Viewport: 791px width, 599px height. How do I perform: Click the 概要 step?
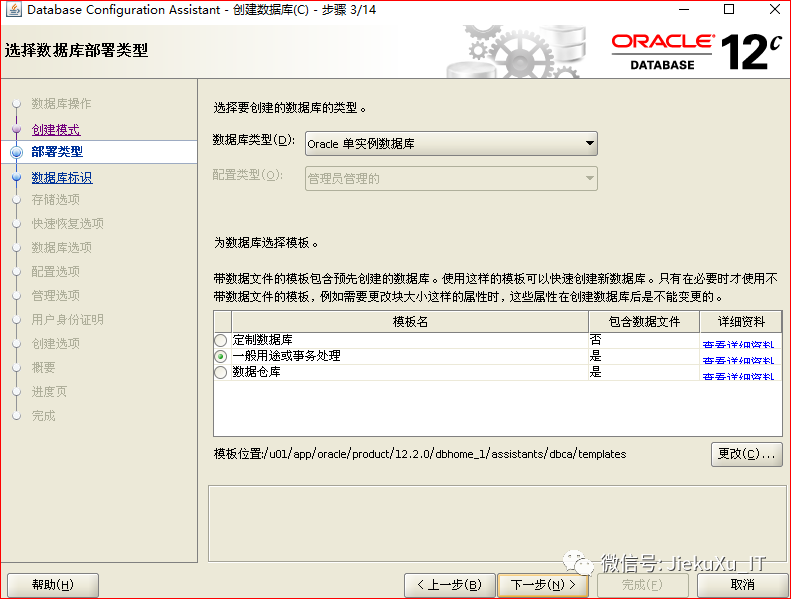click(x=43, y=367)
